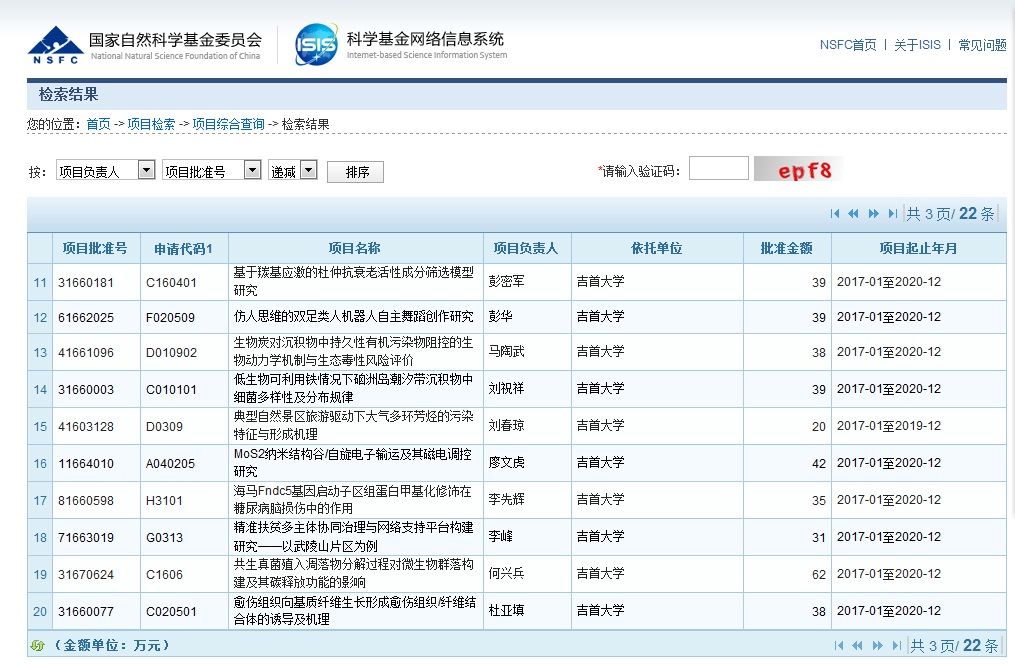This screenshot has width=1015, height=665.
Task: Select approval number 31660181
Action: coord(85,282)
